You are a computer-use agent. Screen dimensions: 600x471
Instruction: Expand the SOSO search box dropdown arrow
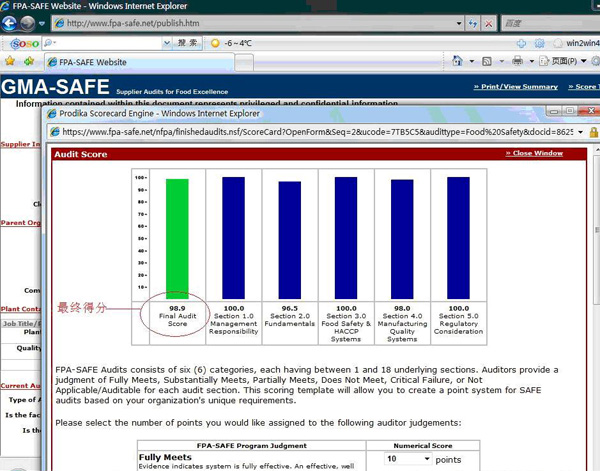[x=166, y=43]
